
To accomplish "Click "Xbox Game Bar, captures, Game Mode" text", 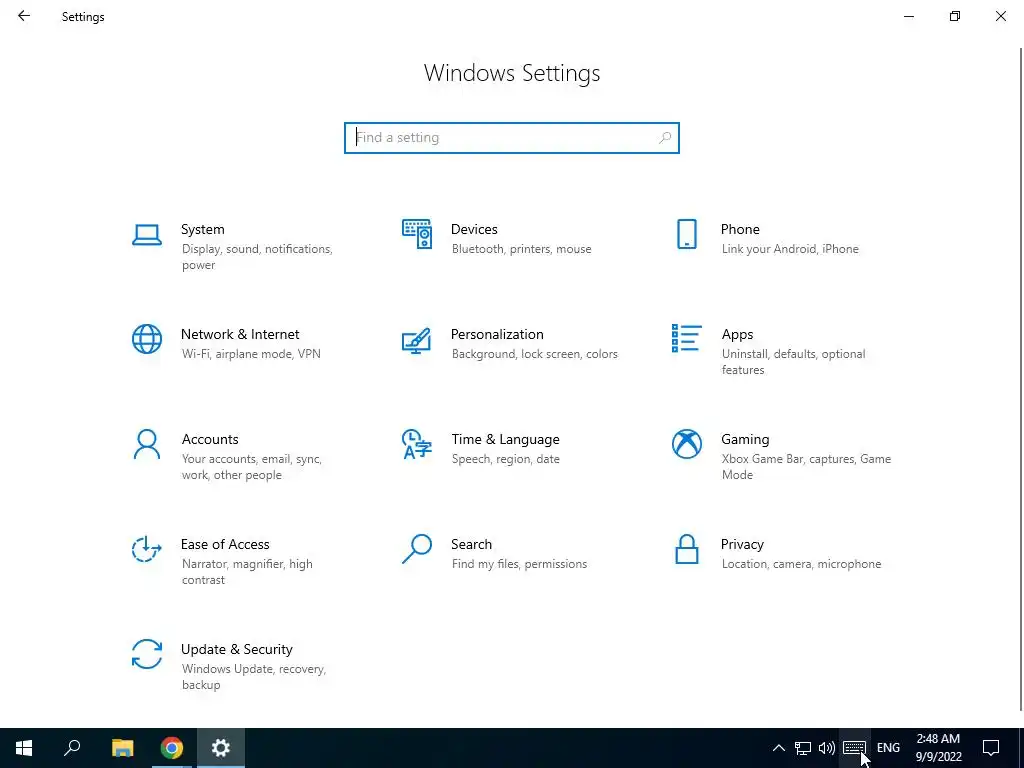I will [x=806, y=467].
